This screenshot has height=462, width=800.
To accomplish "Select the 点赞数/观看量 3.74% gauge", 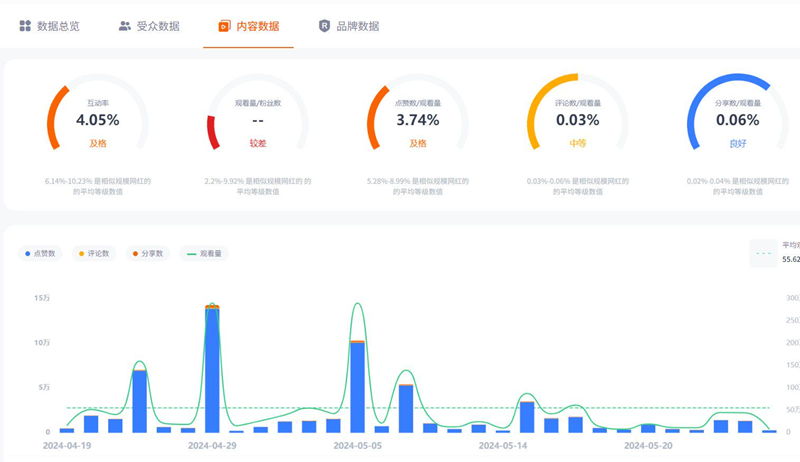I will (x=417, y=120).
